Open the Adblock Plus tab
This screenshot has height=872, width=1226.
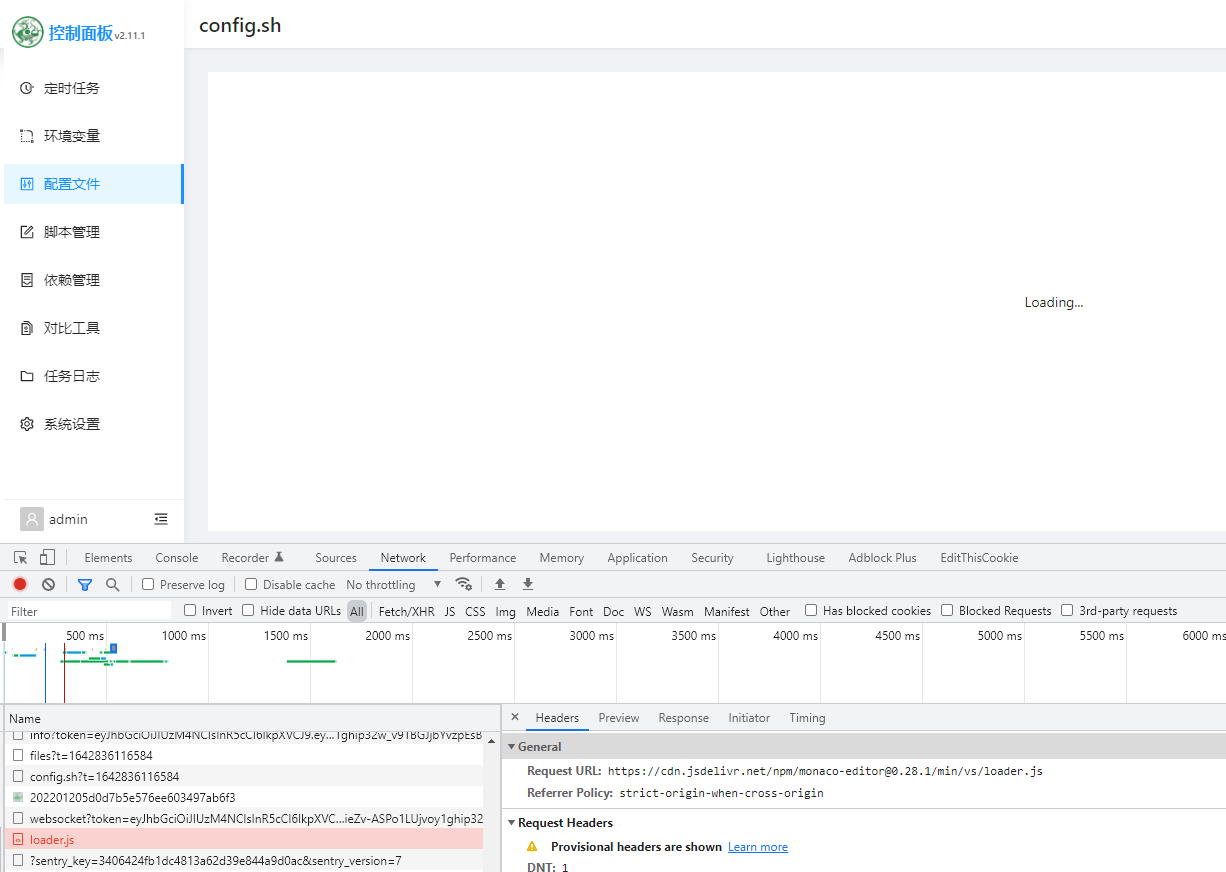[x=882, y=558]
